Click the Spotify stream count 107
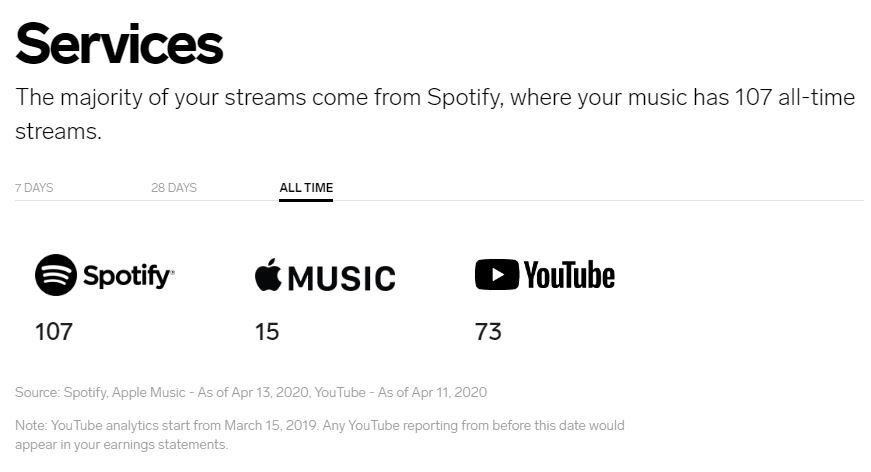Image resolution: width=871 pixels, height=472 pixels. (x=54, y=332)
